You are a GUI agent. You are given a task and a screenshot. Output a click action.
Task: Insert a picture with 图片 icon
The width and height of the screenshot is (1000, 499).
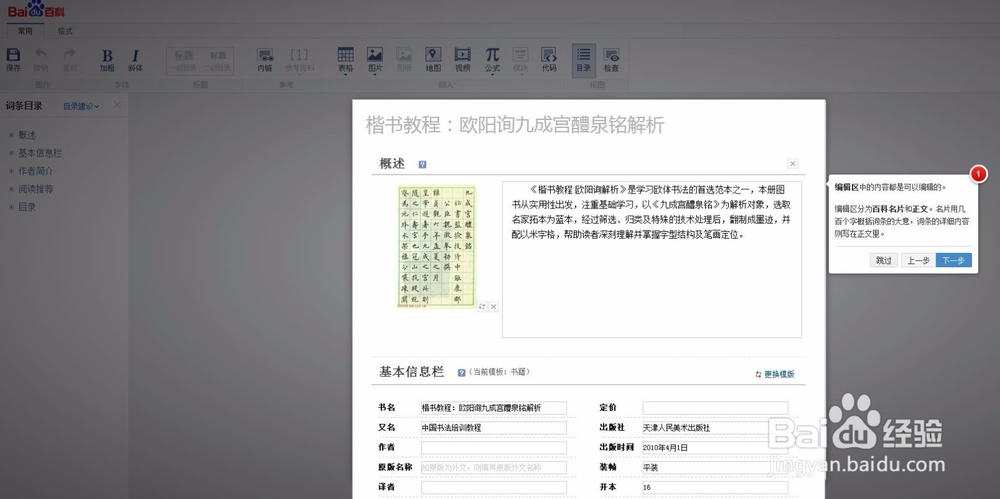coord(375,55)
